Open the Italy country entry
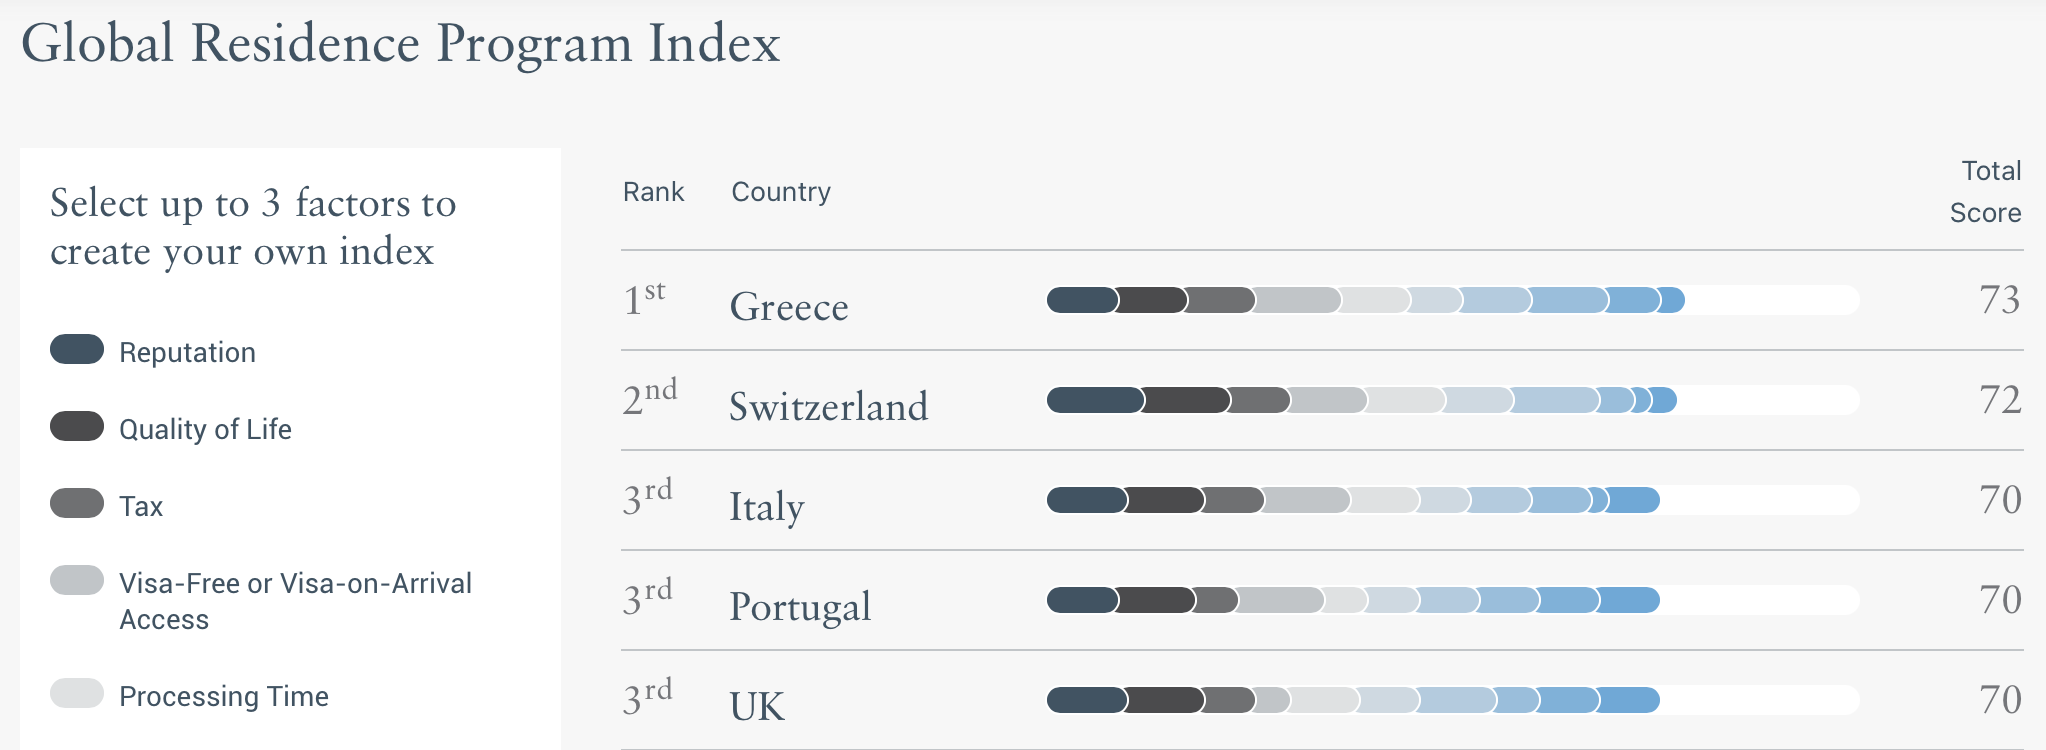2046x750 pixels. tap(766, 506)
